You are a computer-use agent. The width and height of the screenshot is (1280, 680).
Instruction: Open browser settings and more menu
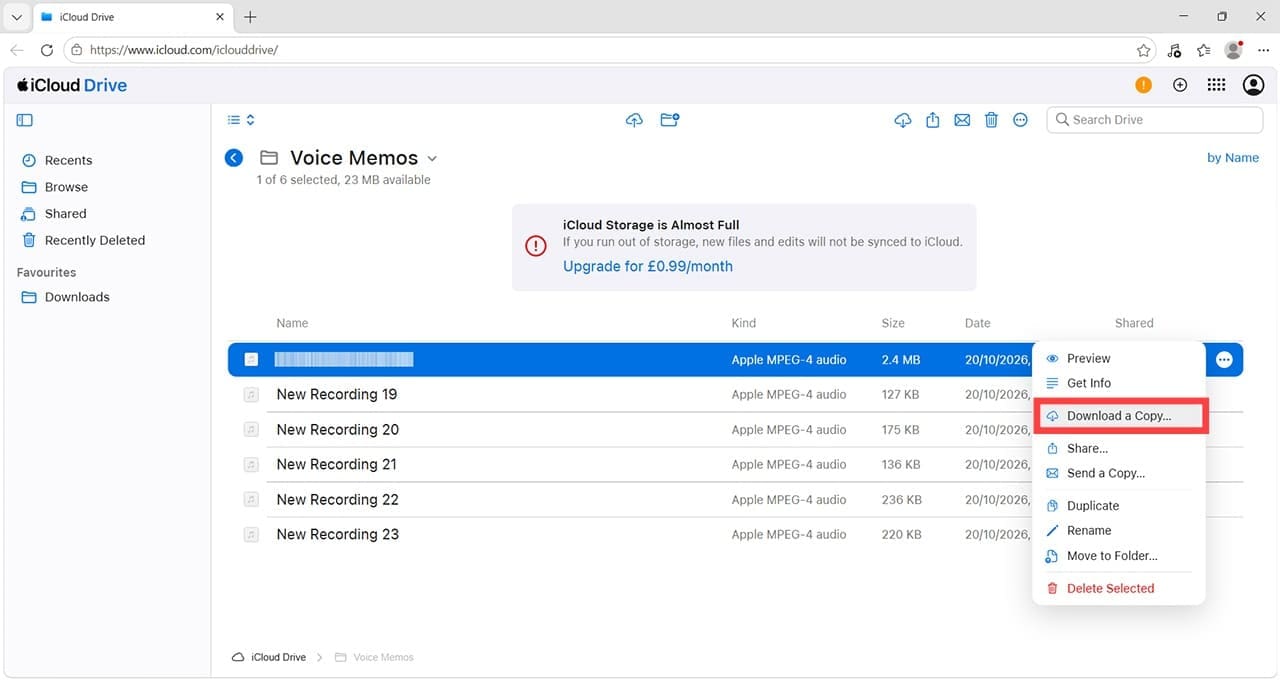point(1263,50)
